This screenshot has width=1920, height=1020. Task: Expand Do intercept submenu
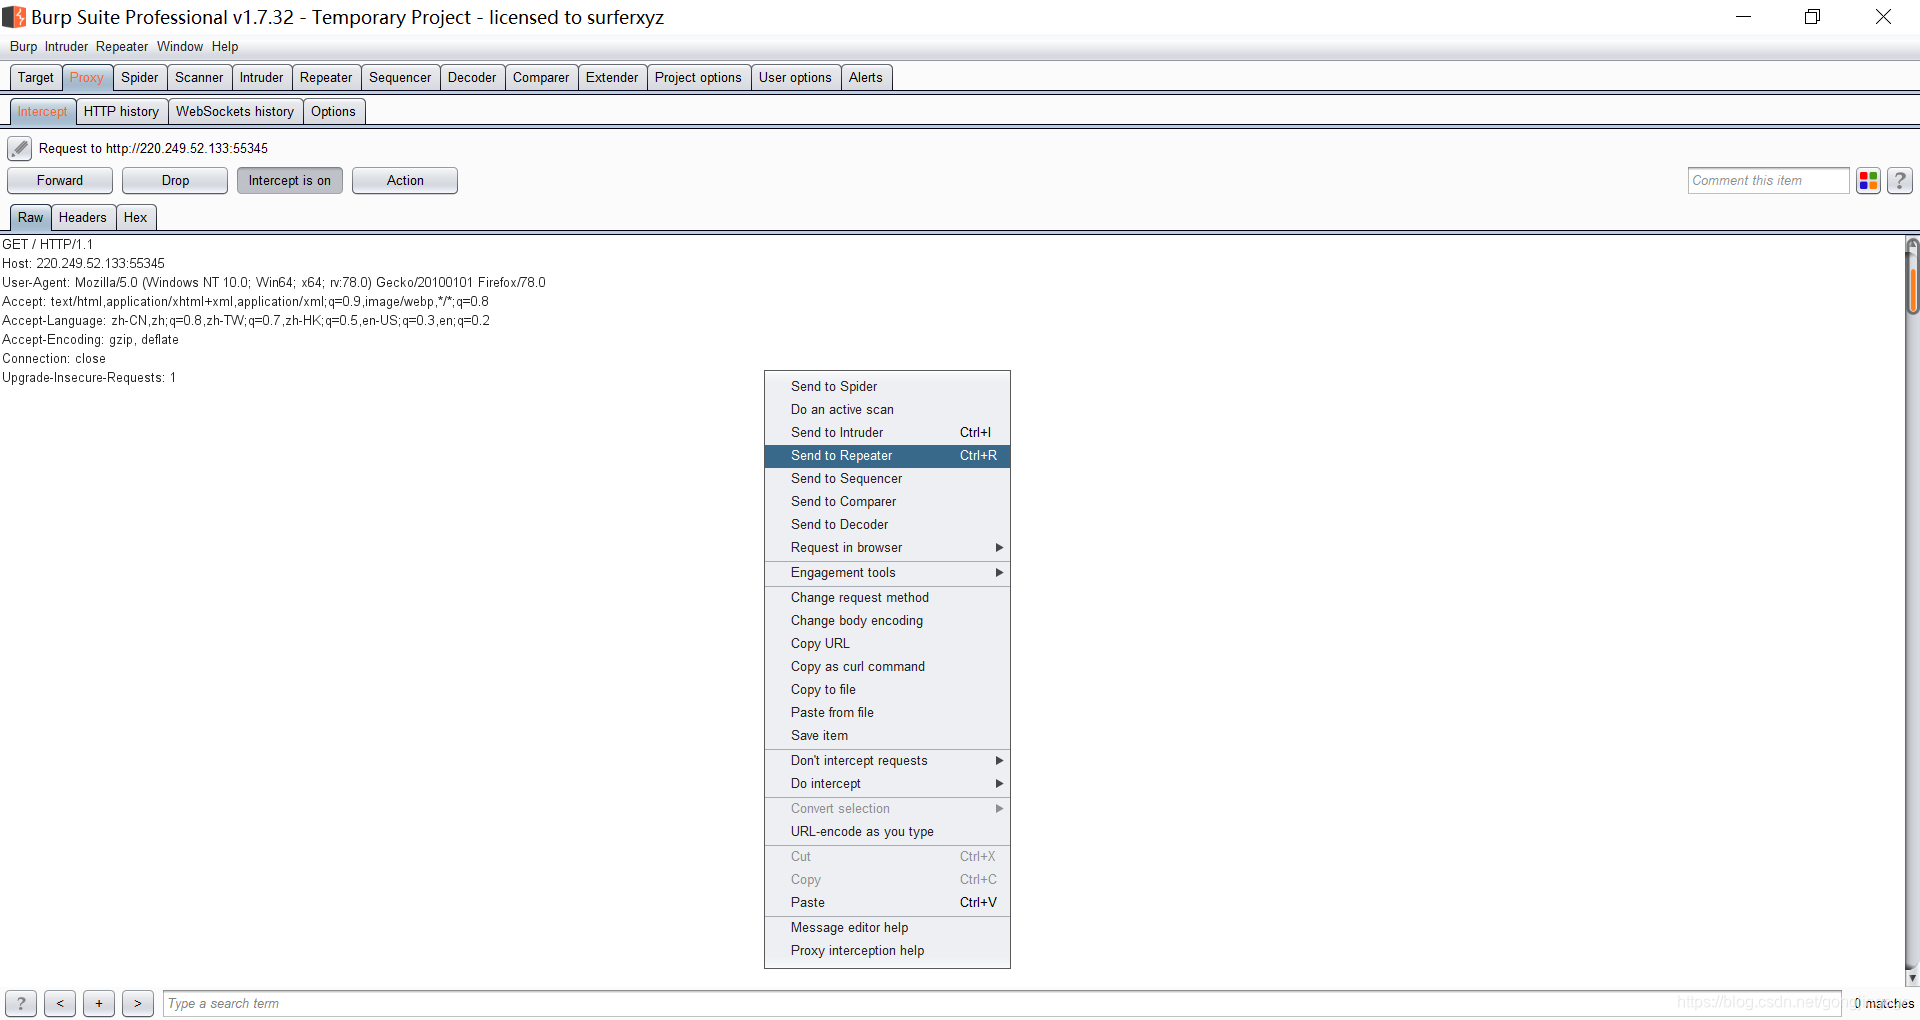point(887,784)
